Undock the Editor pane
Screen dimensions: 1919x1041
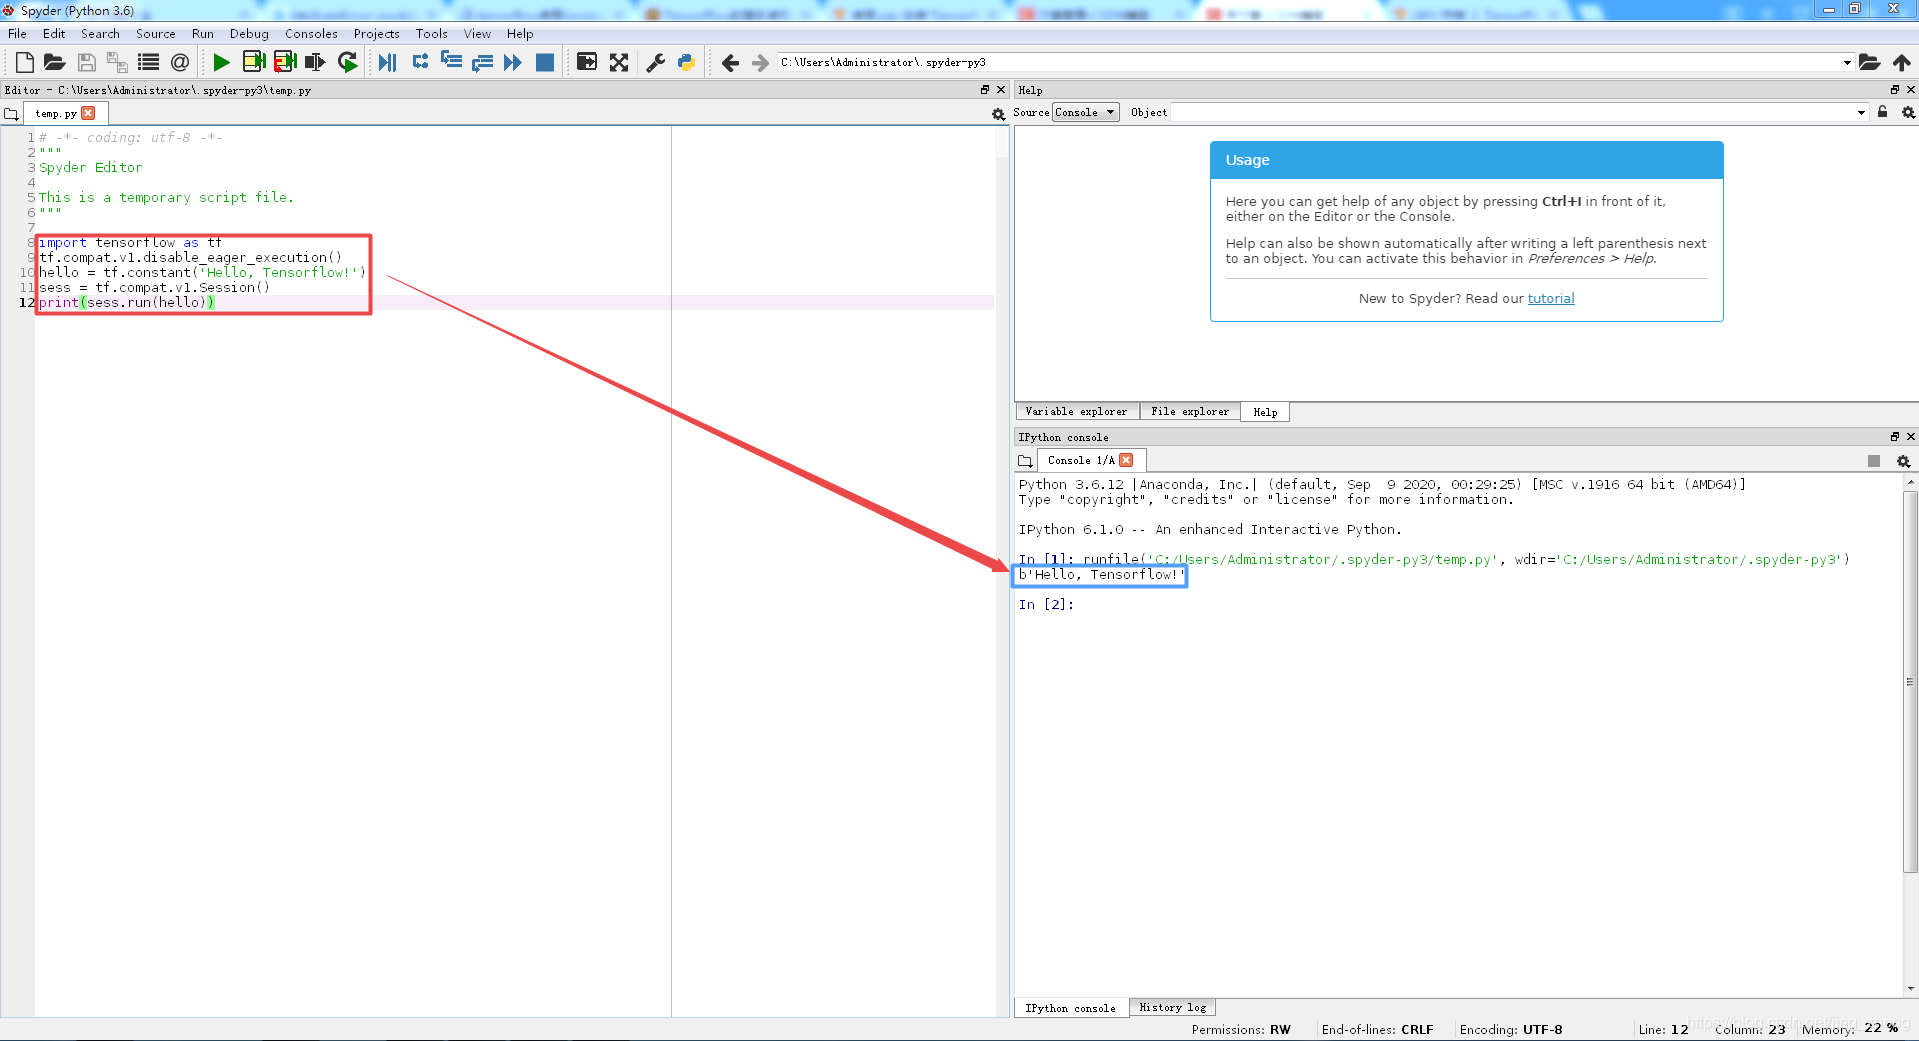pyautogui.click(x=984, y=90)
